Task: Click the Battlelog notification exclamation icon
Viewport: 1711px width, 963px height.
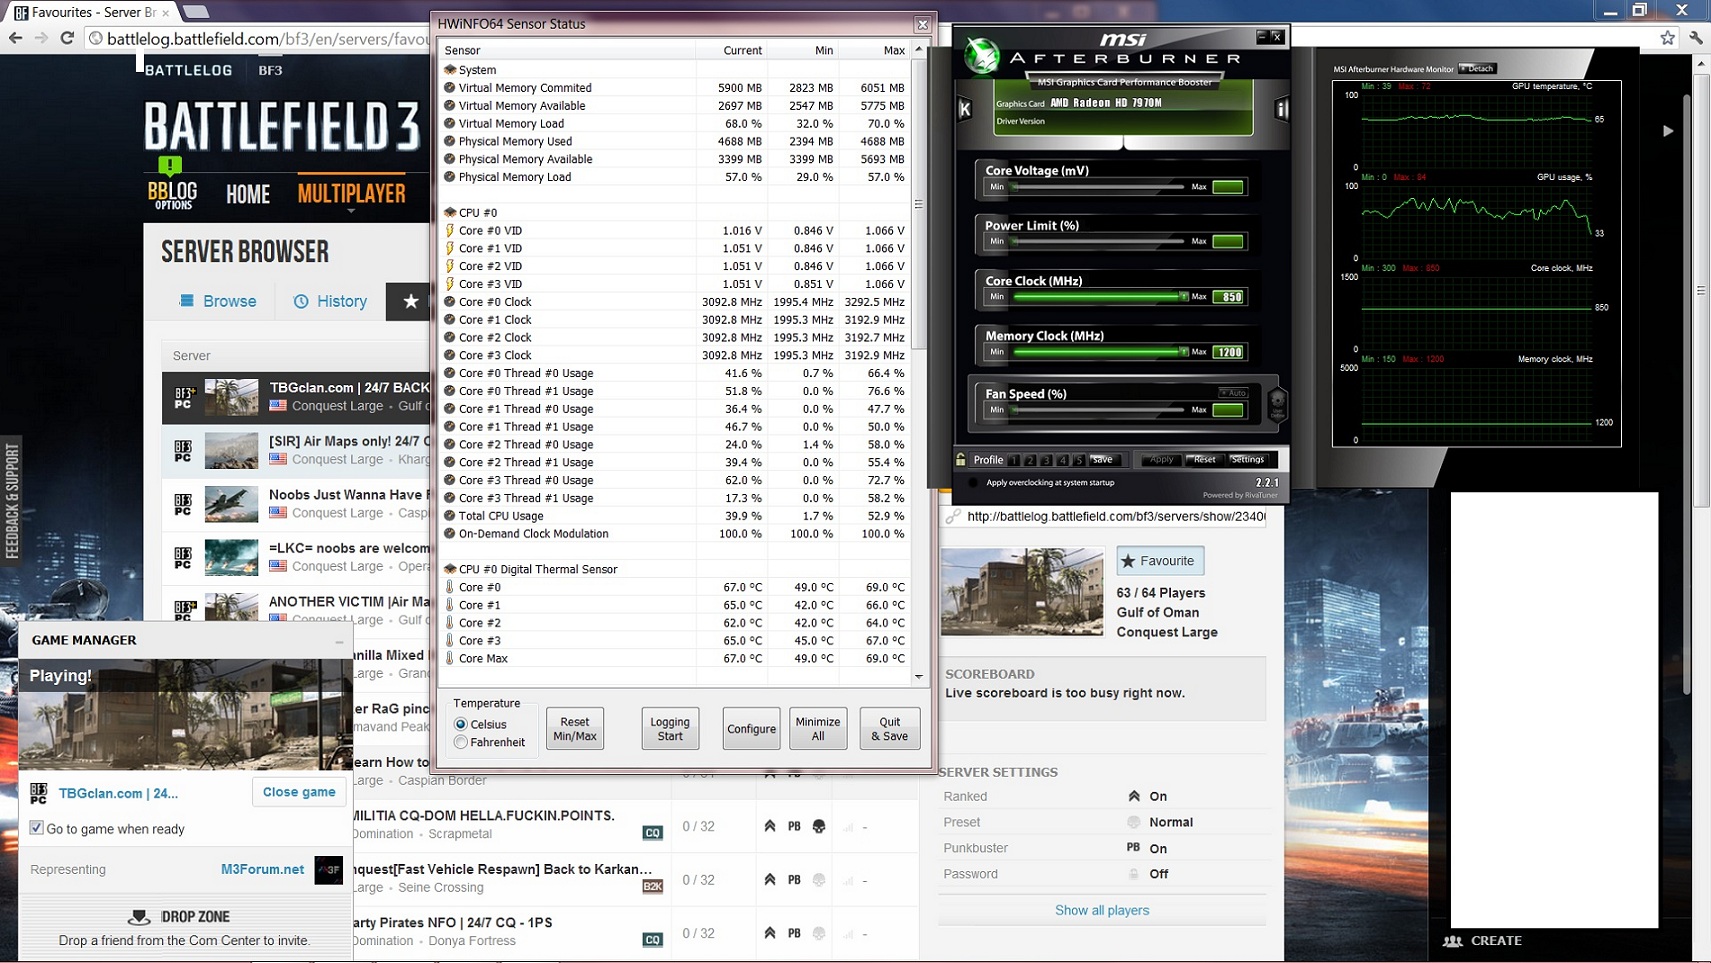Action: 170,165
